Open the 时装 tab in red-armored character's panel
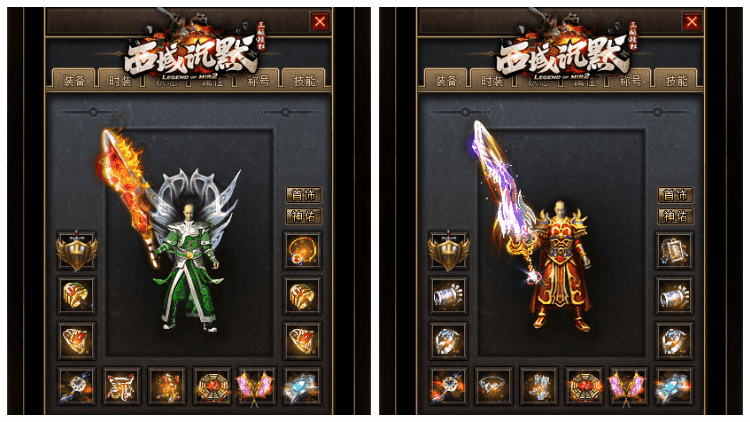 click(492, 80)
